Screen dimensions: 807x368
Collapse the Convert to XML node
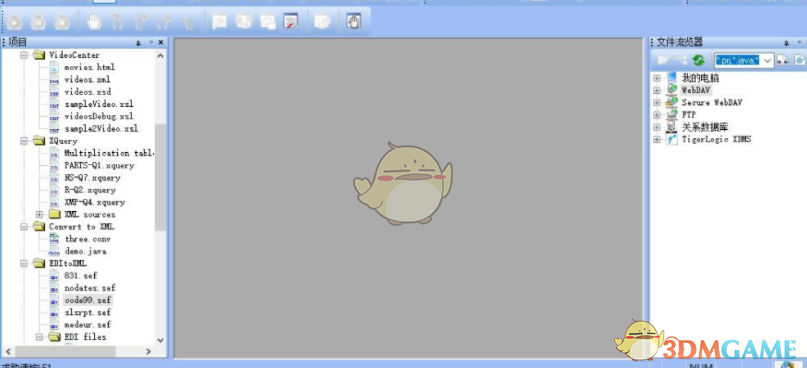click(24, 227)
